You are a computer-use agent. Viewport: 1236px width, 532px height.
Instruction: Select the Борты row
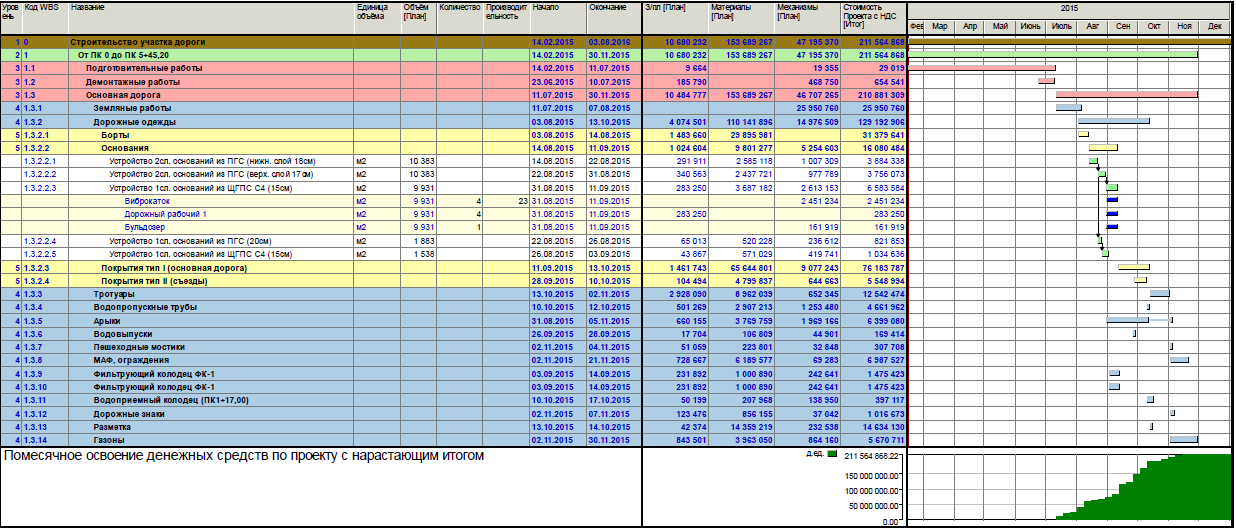(x=454, y=134)
